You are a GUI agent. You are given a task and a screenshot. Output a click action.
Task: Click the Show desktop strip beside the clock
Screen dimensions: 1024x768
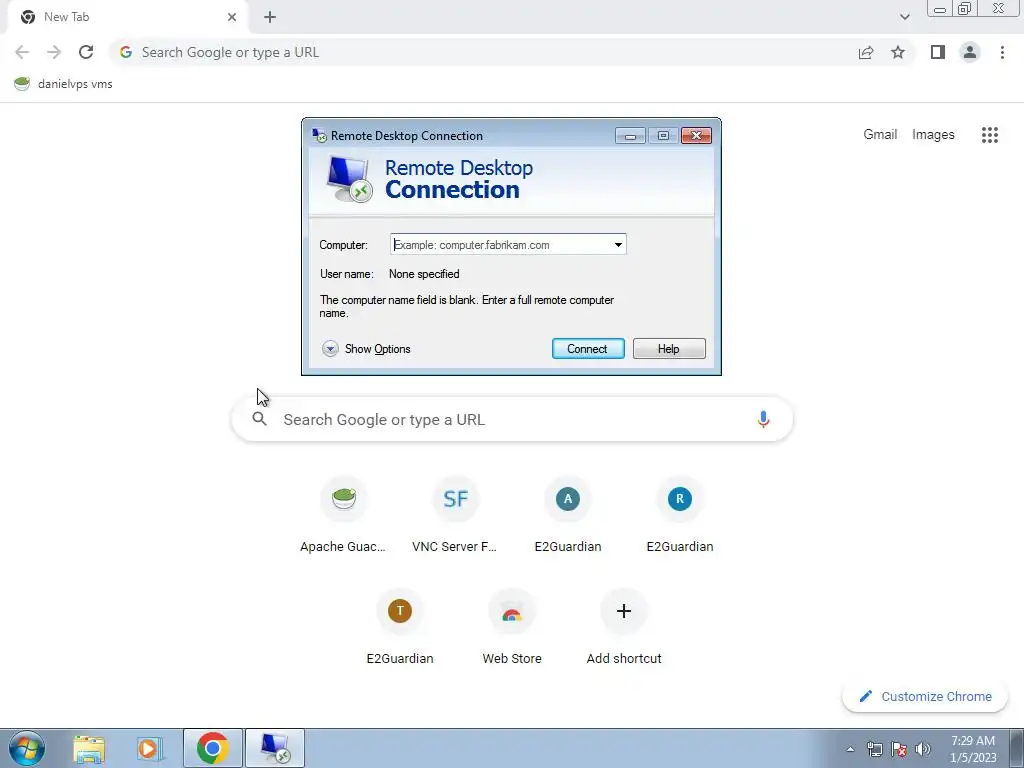coord(1016,748)
